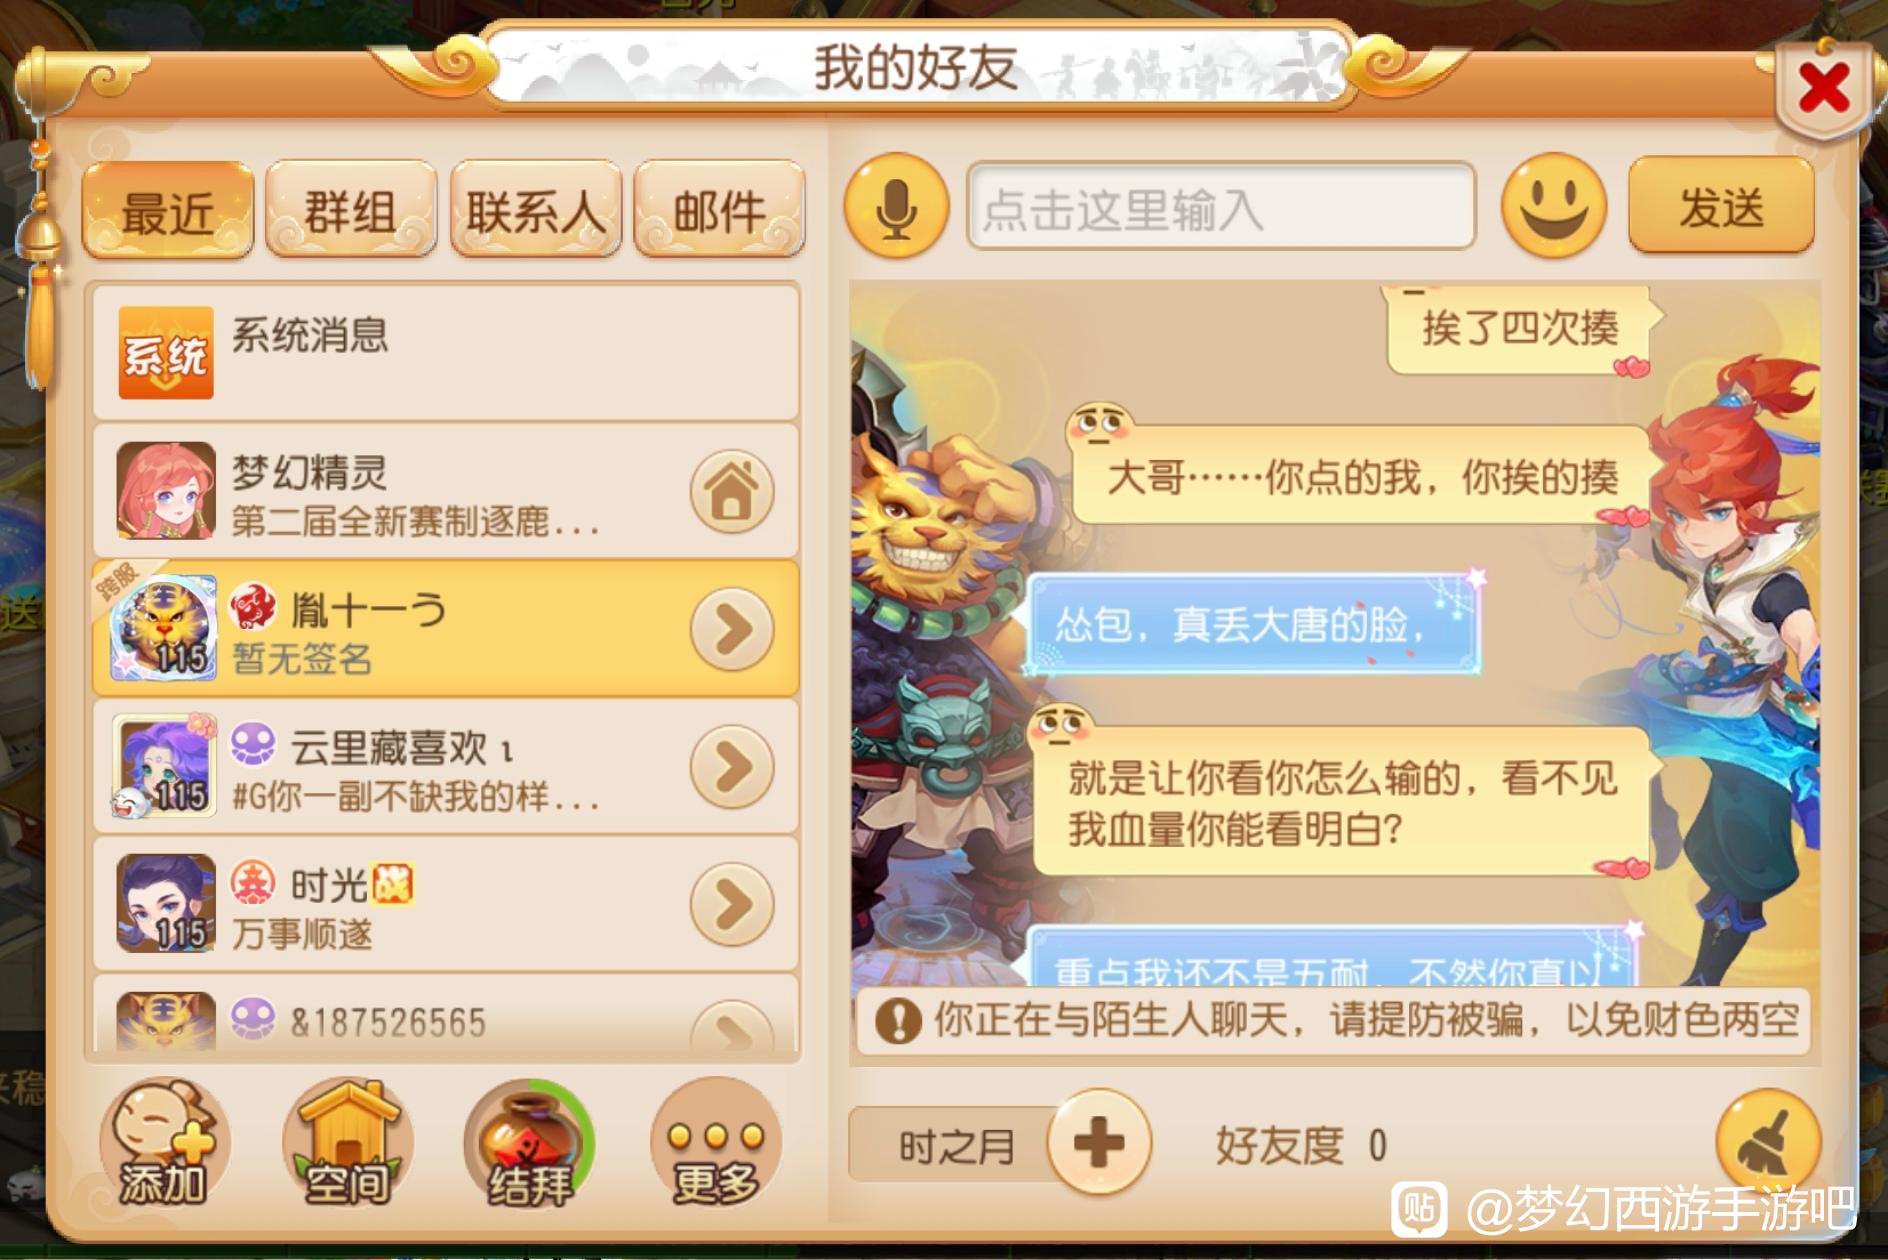Open the 更多 more options icon

coord(715,1143)
